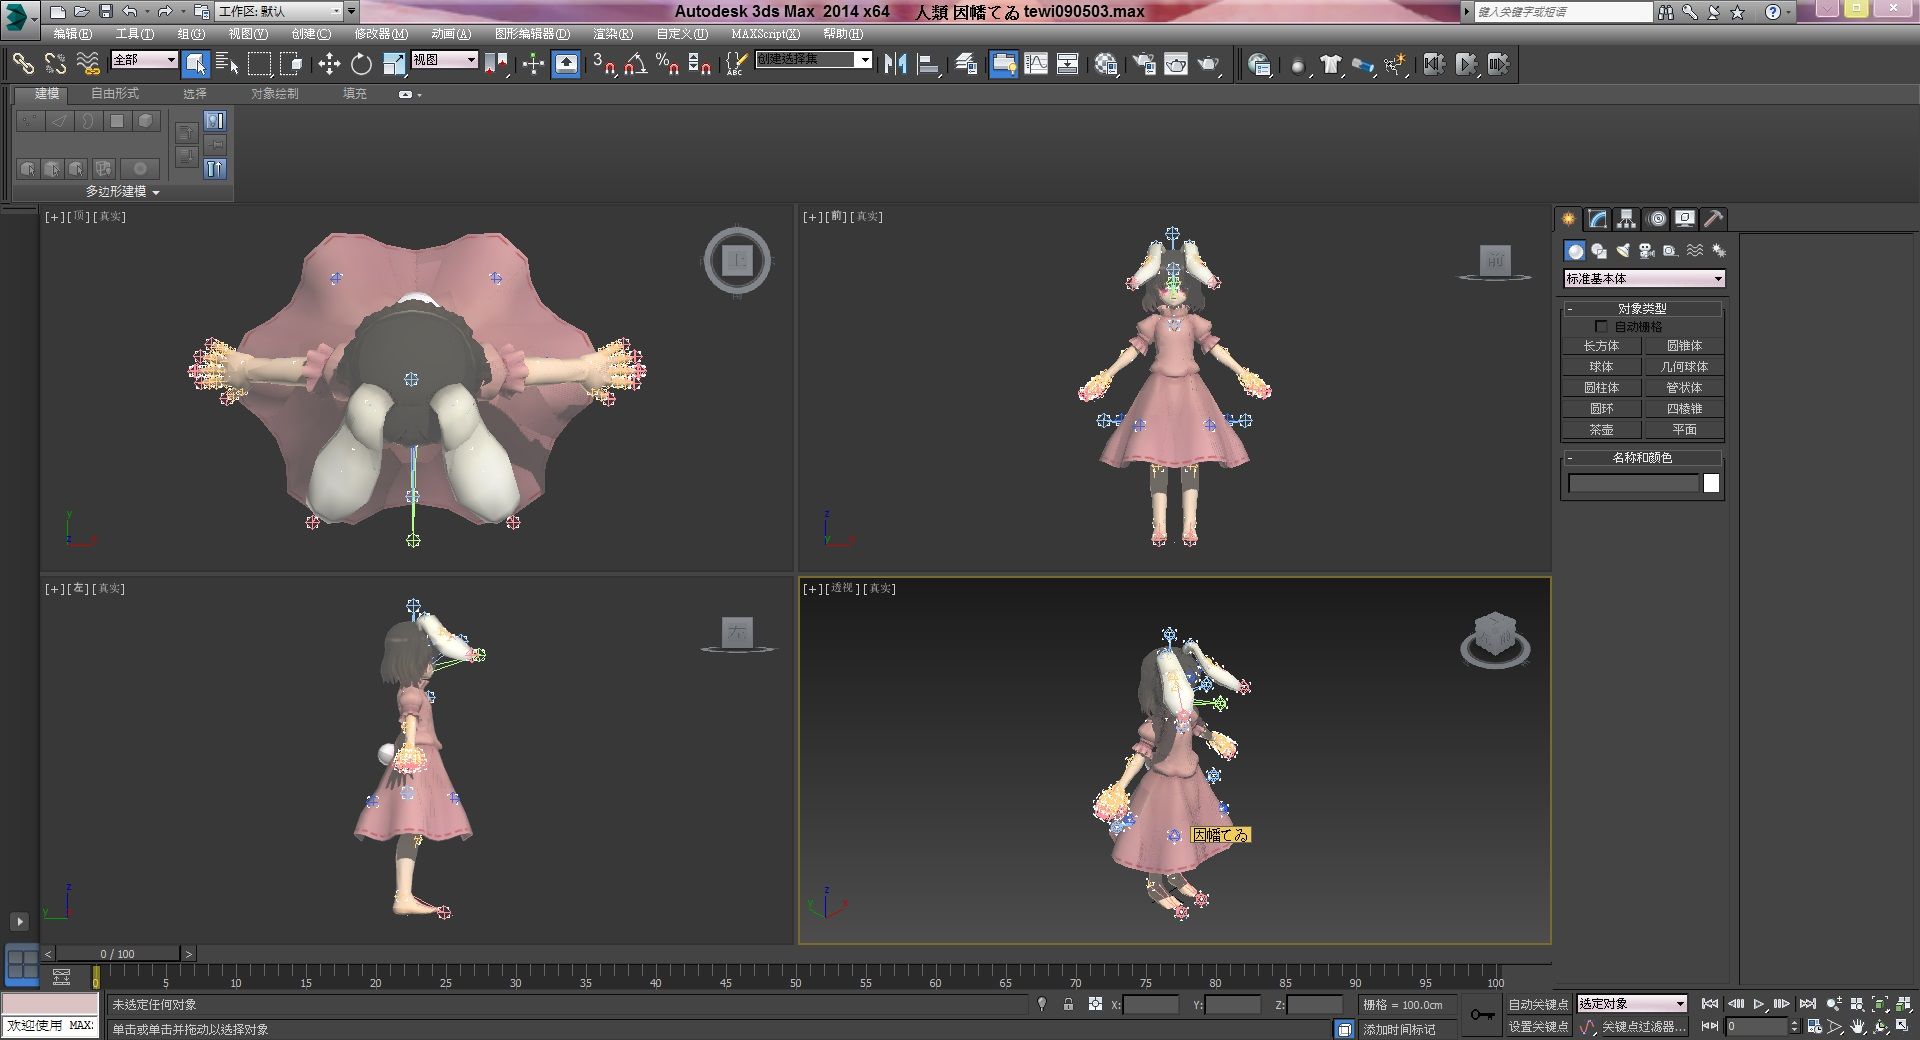Viewport: 1920px width, 1040px height.
Task: Activate Select and Scale tool
Action: point(394,64)
